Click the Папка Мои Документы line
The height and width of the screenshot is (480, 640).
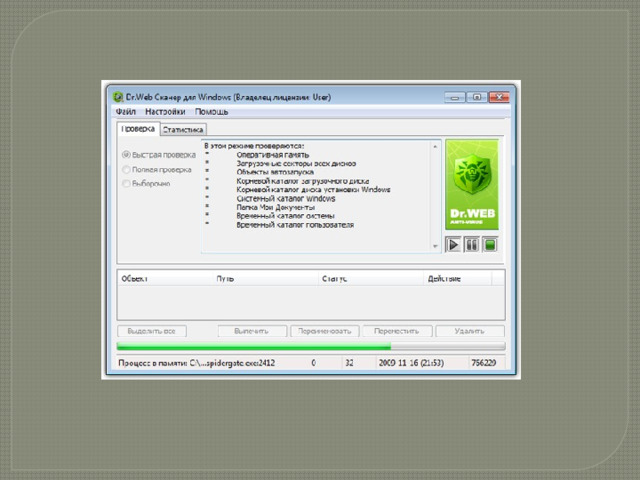(276, 207)
